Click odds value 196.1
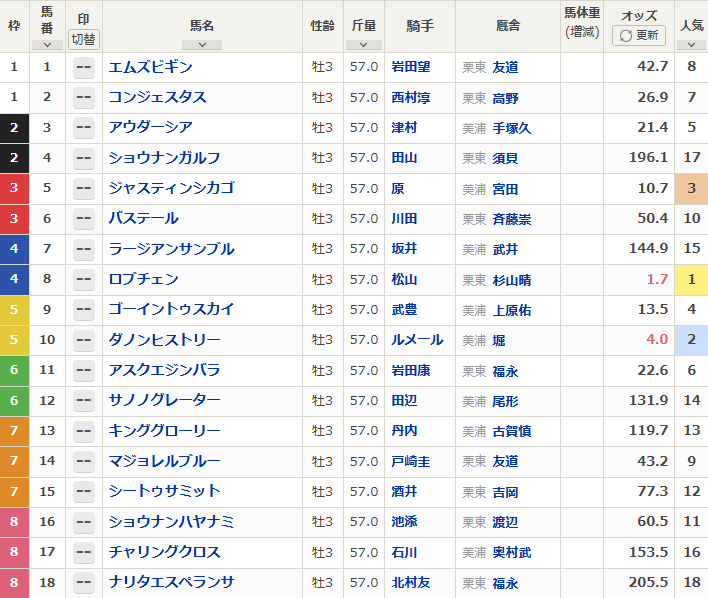This screenshot has height=598, width=708. (648, 157)
